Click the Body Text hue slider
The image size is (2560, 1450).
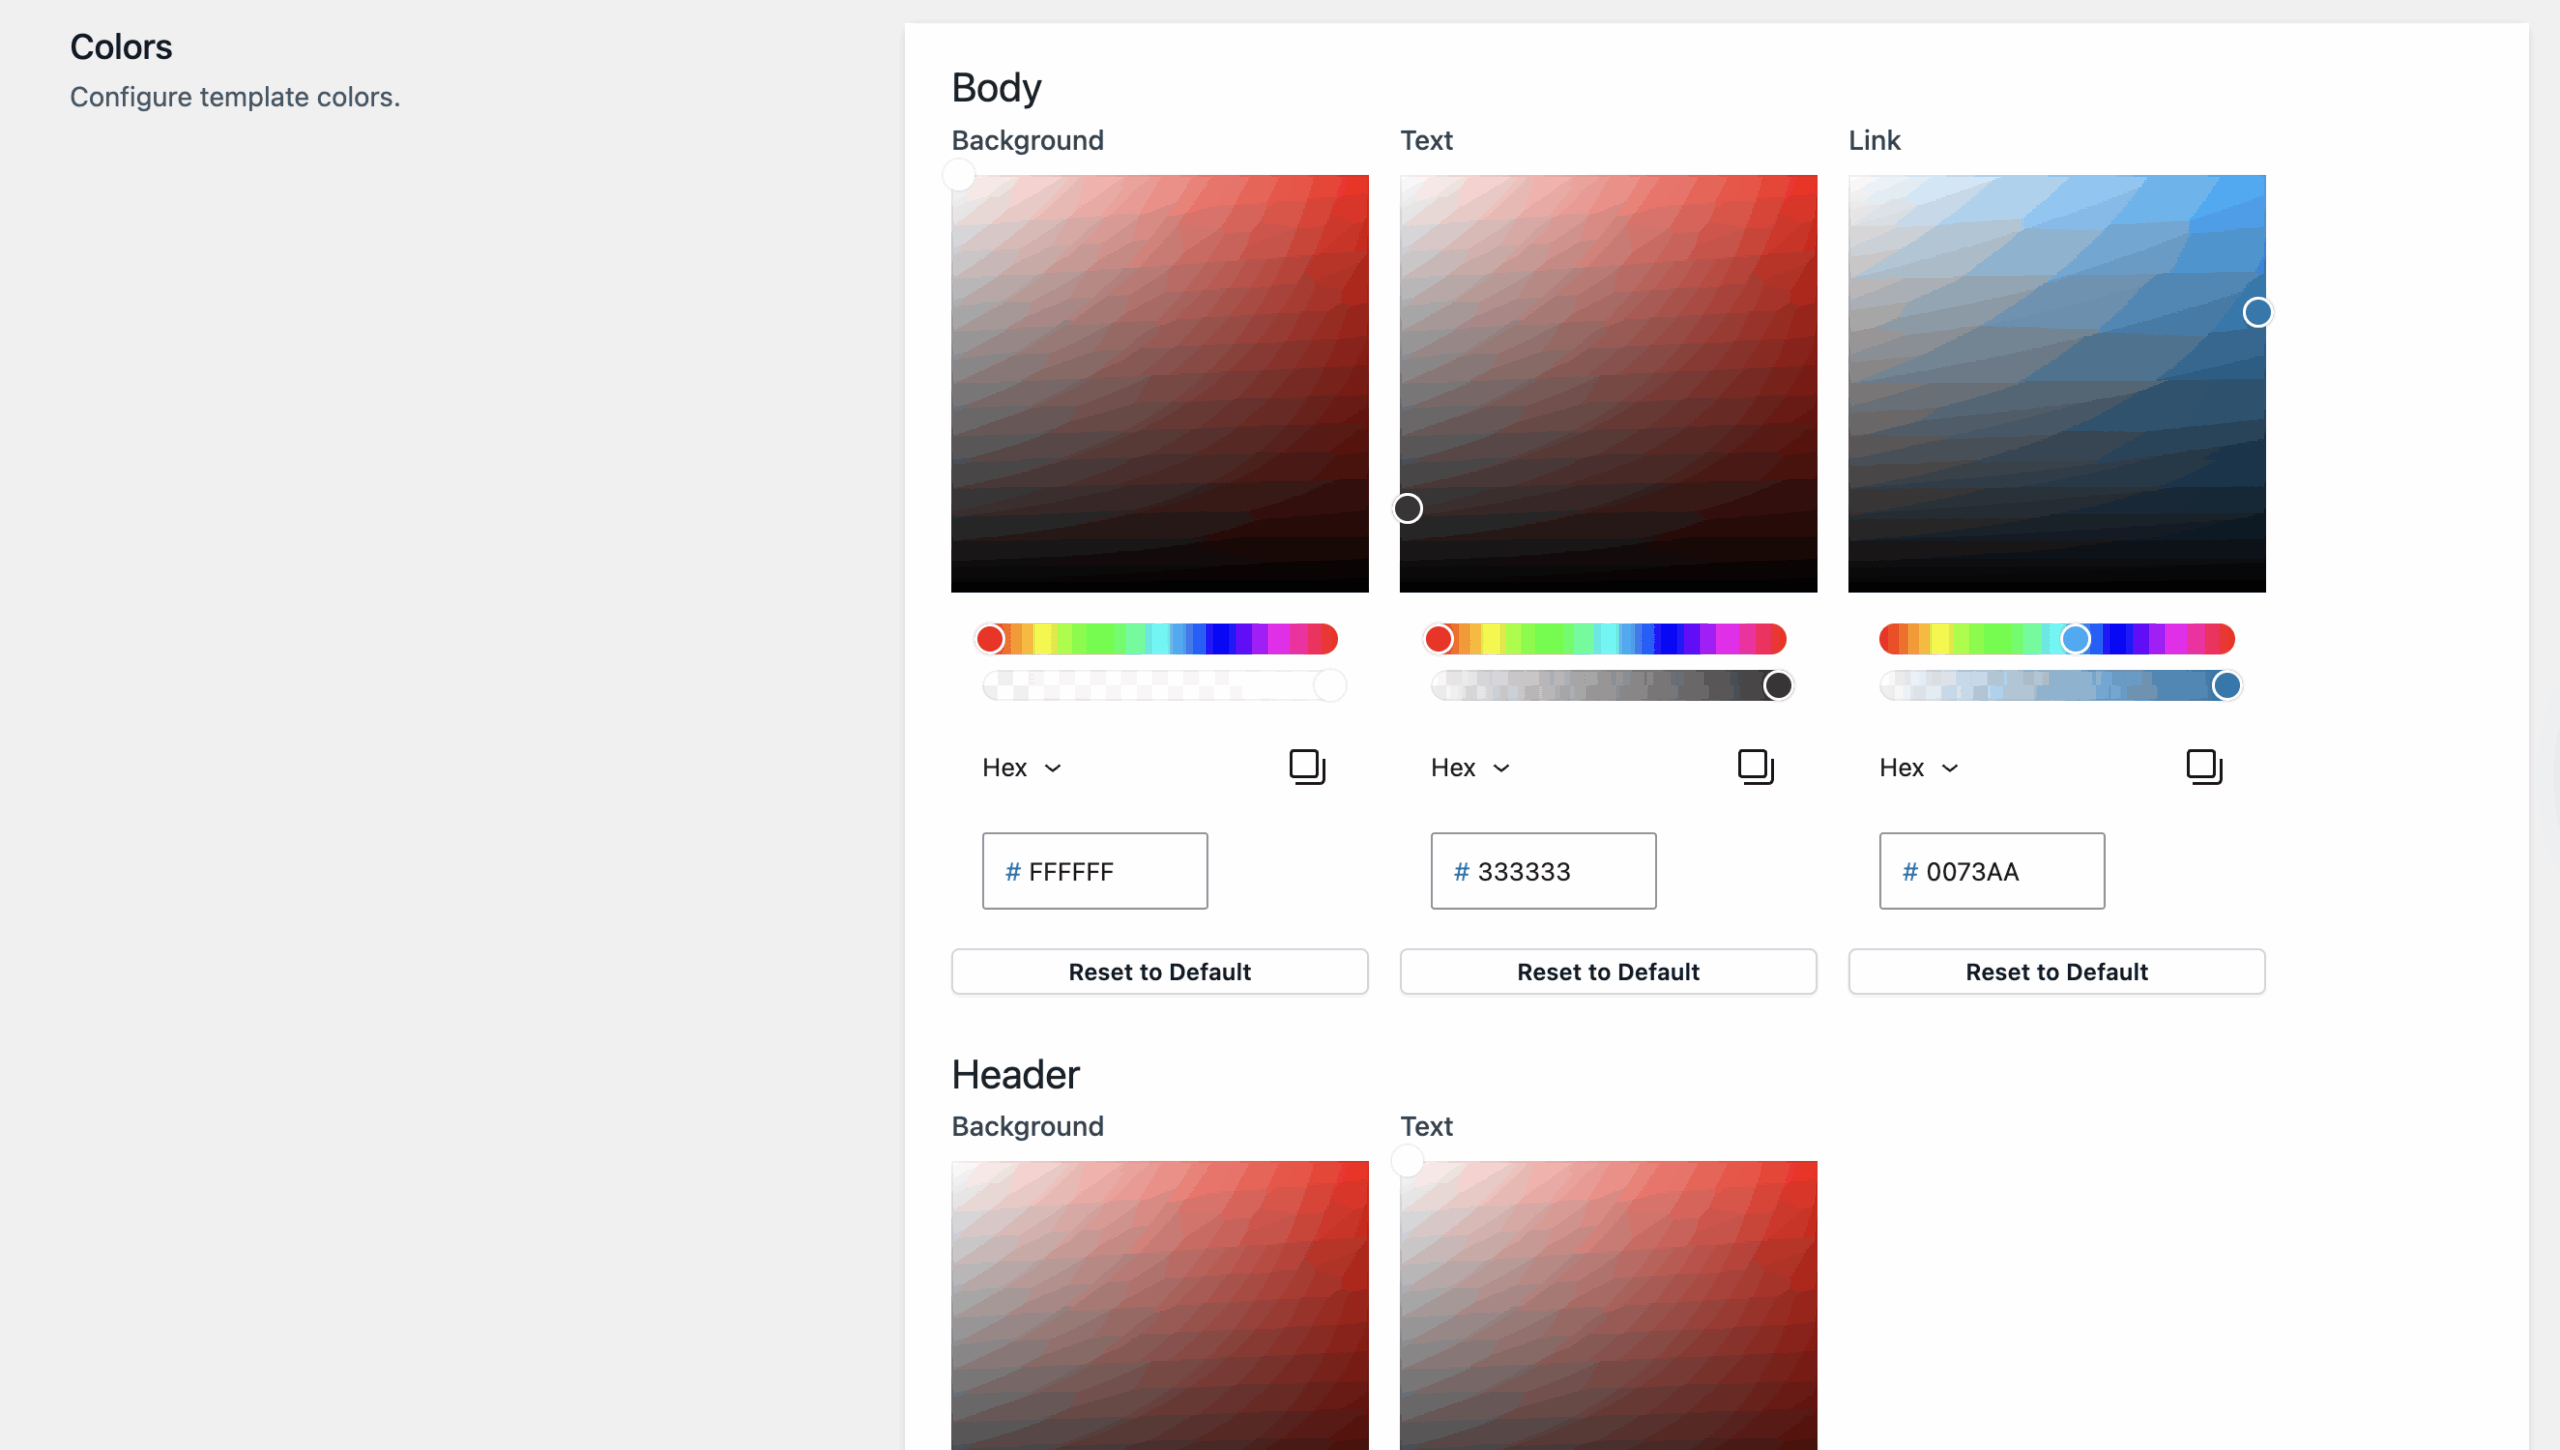(1607, 639)
